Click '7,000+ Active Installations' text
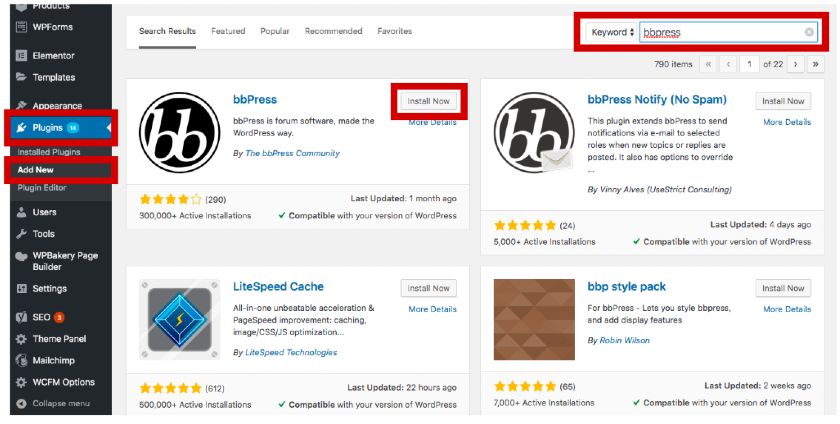The width and height of the screenshot is (840, 424). coord(544,403)
